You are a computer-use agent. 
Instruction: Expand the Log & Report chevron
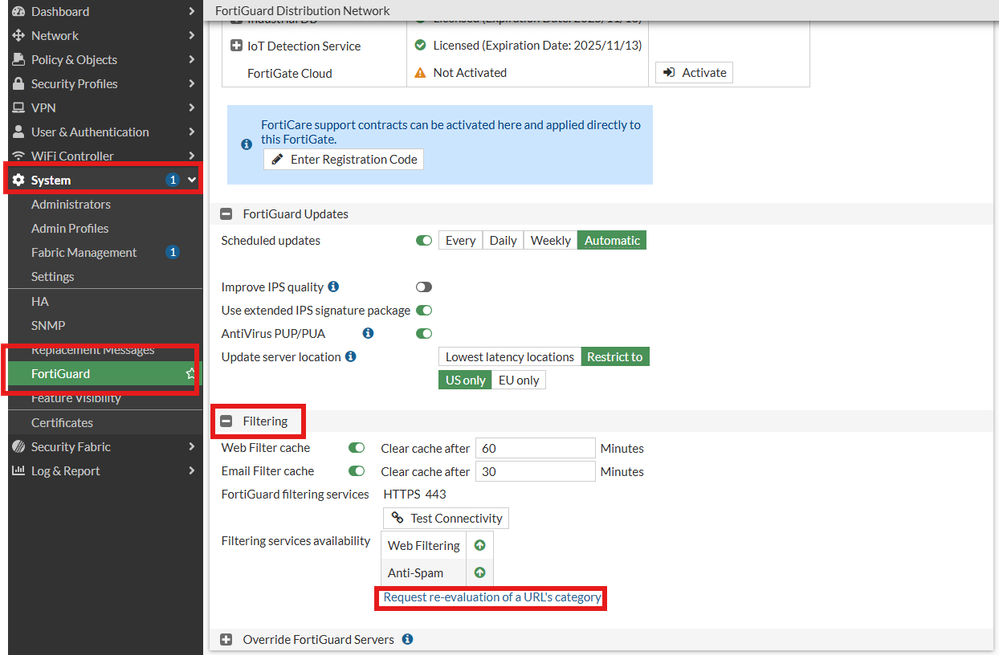(x=192, y=471)
